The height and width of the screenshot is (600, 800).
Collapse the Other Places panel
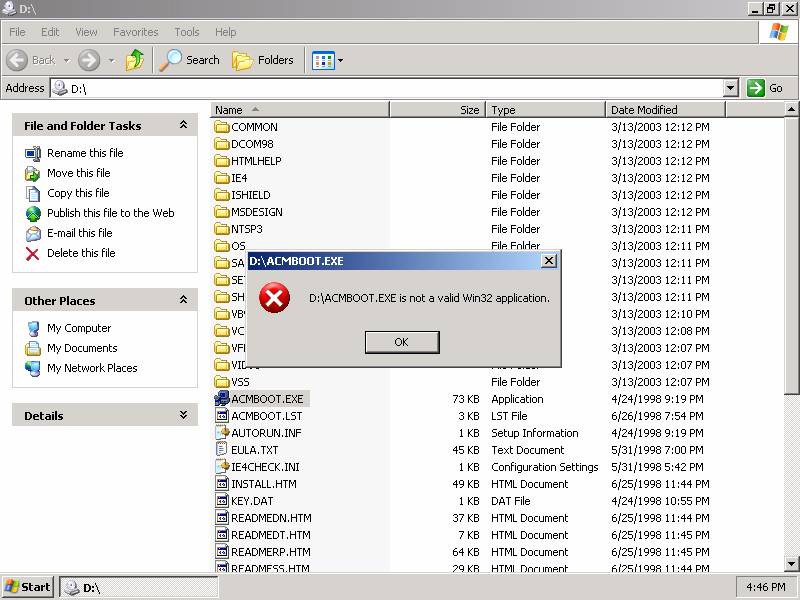(x=184, y=300)
